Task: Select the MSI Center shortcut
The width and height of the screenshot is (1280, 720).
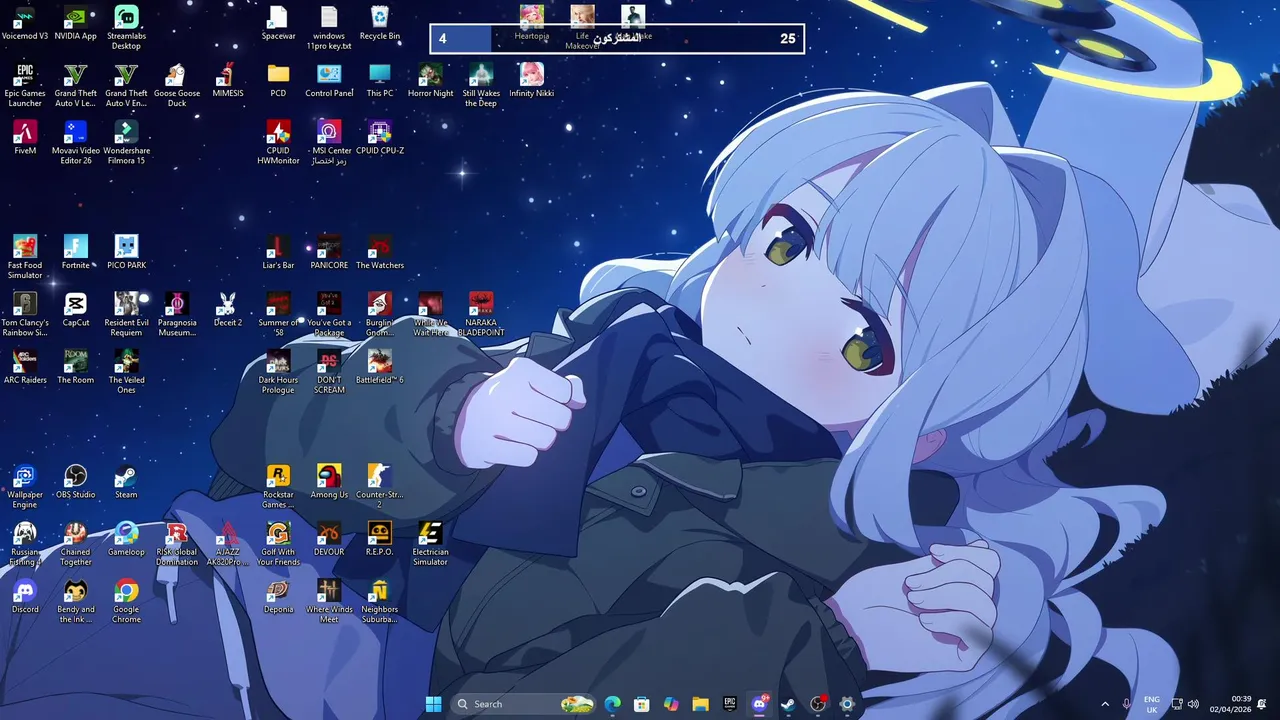Action: coord(329,143)
